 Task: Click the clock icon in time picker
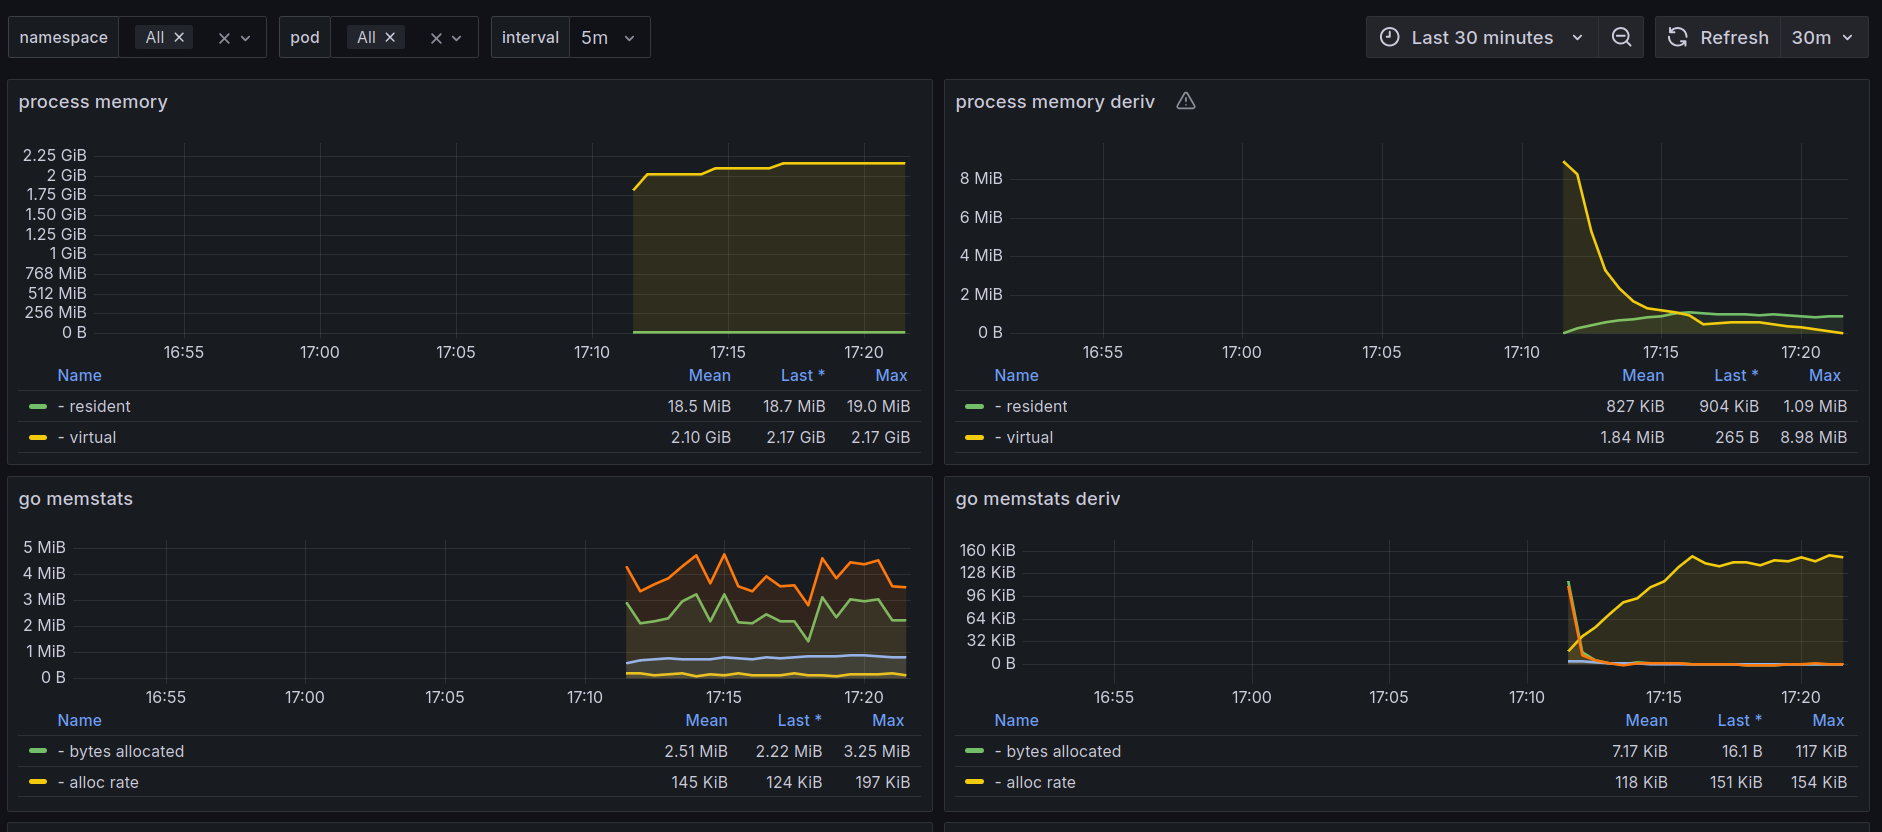(x=1390, y=37)
